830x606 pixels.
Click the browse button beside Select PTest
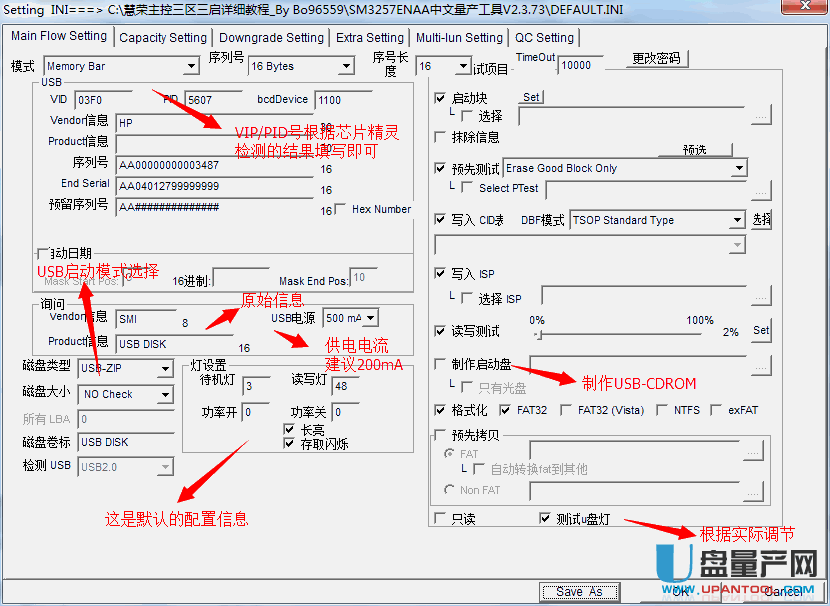(761, 188)
